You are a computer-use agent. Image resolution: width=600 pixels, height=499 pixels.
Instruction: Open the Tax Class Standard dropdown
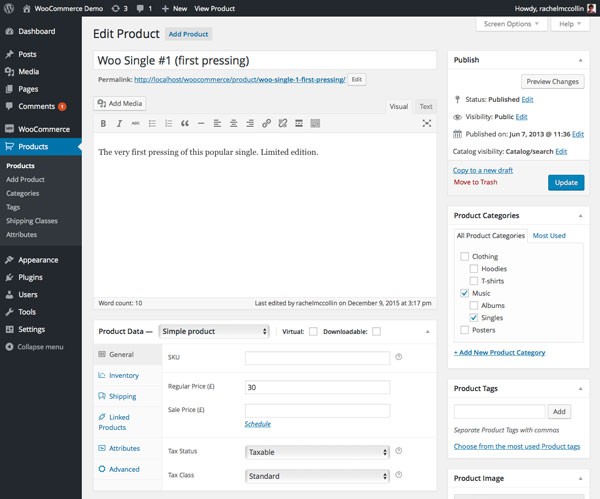pos(317,476)
